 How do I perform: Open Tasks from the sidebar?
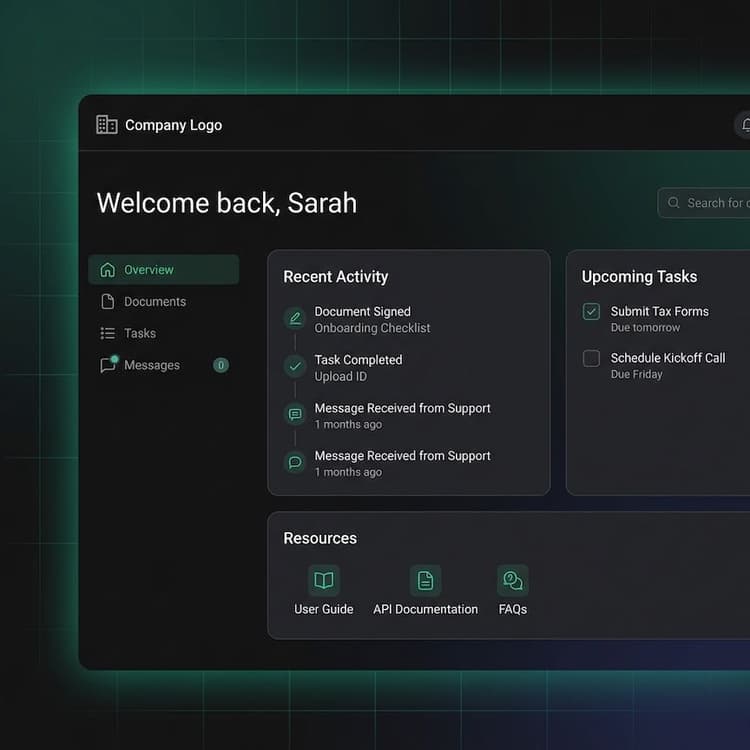[x=139, y=334]
